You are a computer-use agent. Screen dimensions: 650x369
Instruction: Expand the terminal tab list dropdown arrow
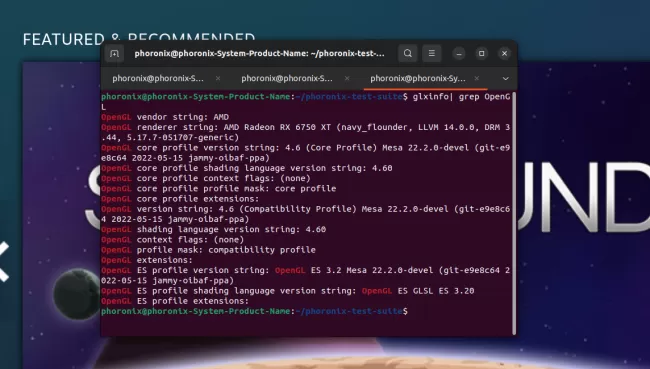(505, 78)
